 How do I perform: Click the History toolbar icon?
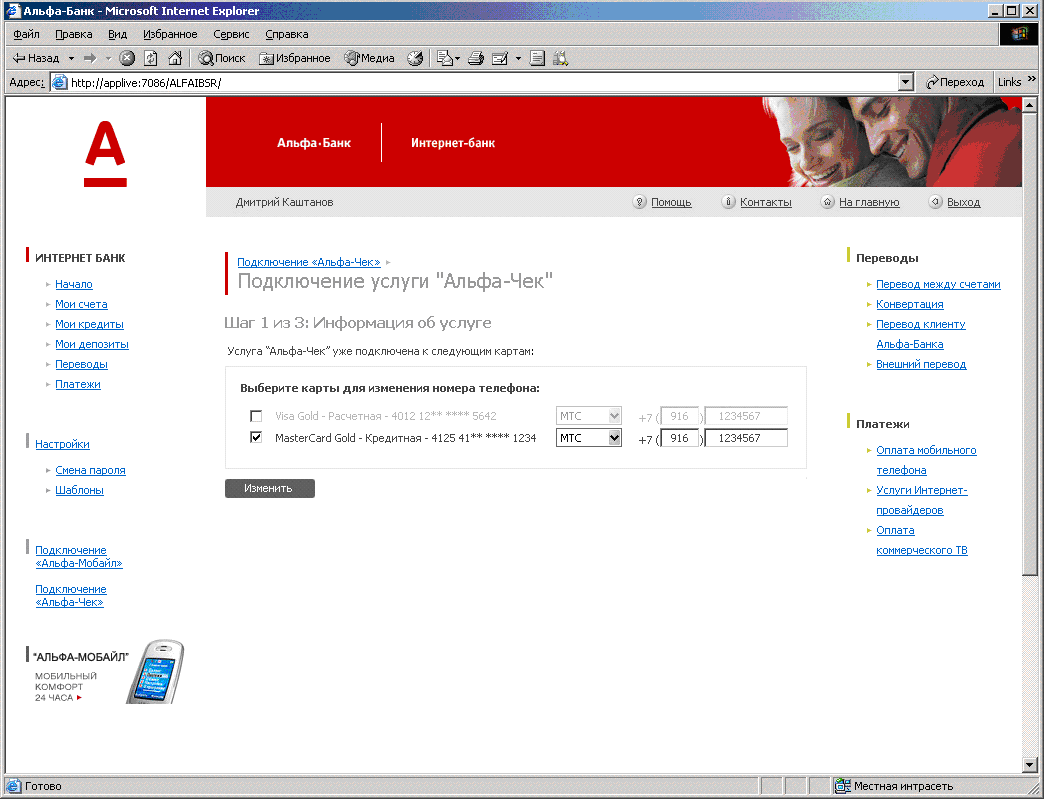click(x=415, y=59)
